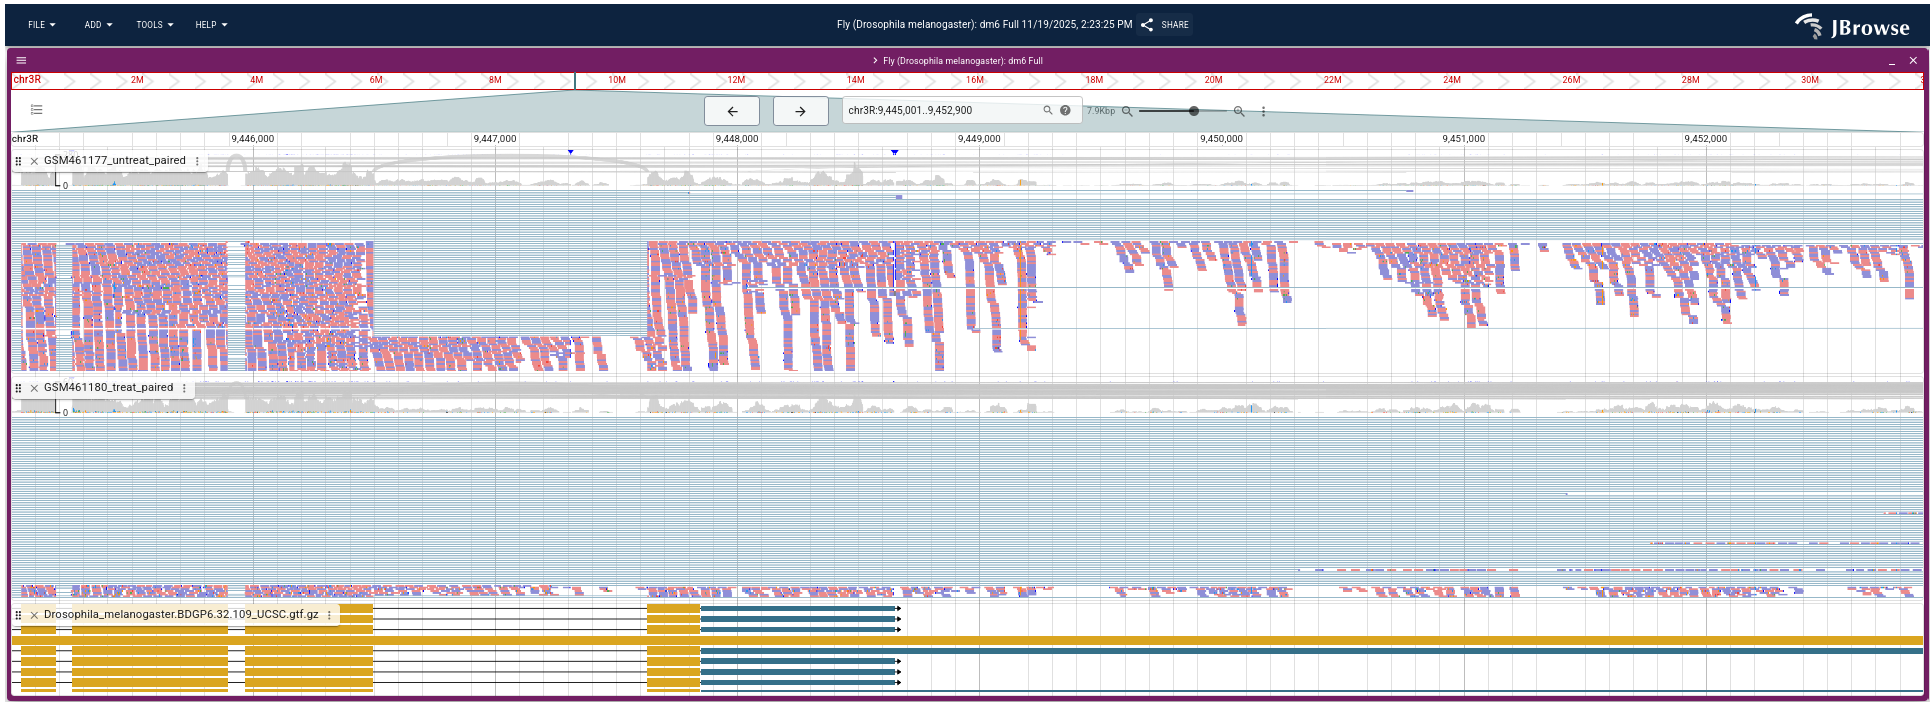Screen dimensions: 1932x702
Task: Open the view hamburger menu
Action: click(x=21, y=61)
